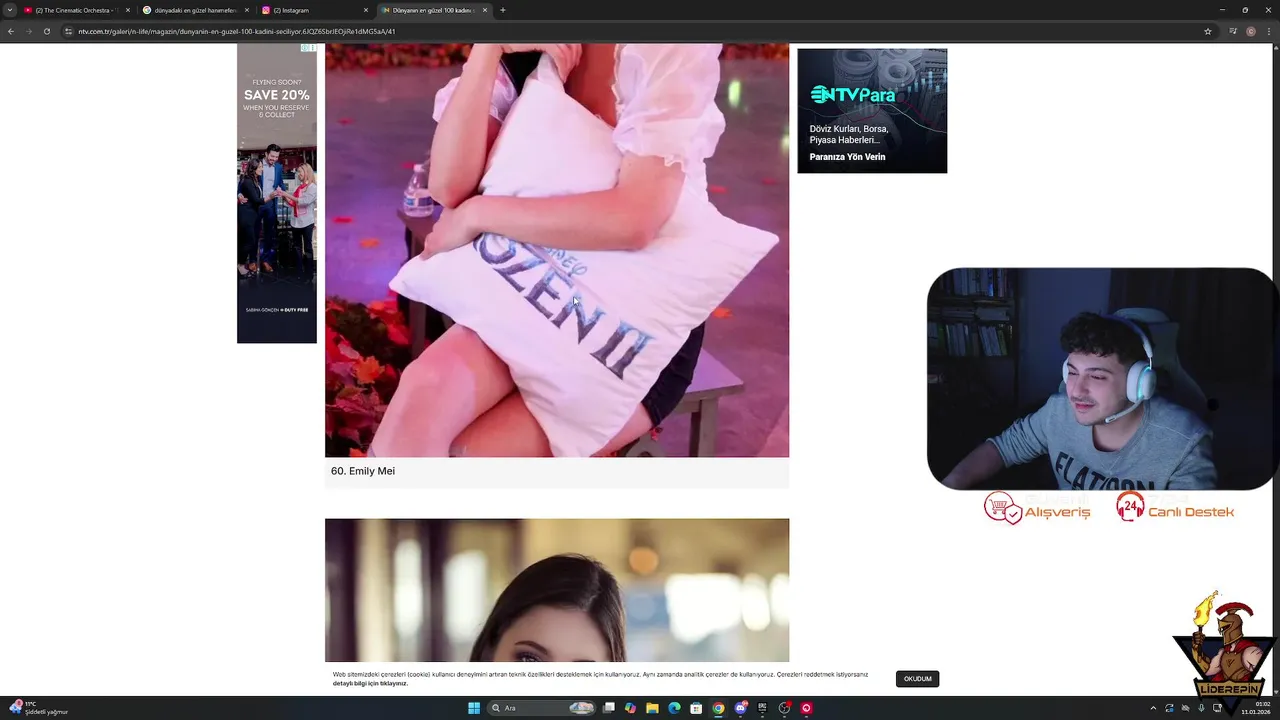Select the Dünyanın en güzel 100 kadını tab

[433, 10]
